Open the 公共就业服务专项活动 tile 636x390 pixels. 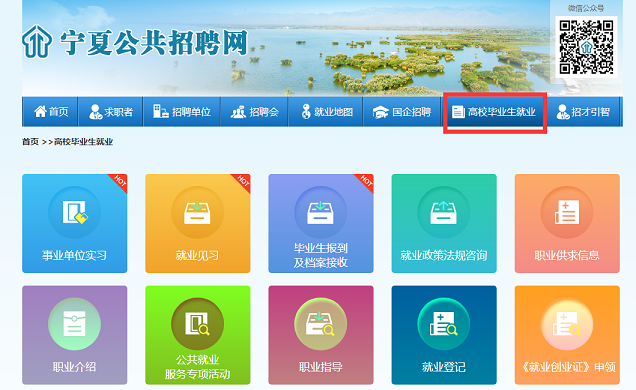[198, 335]
